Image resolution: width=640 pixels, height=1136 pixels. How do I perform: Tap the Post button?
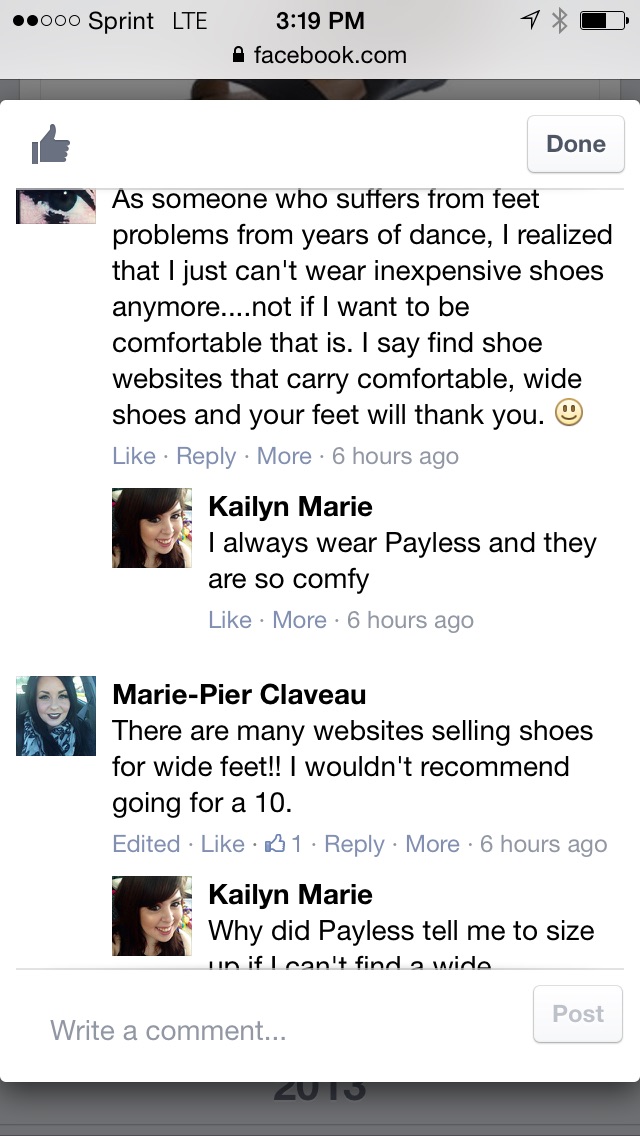(x=578, y=1014)
